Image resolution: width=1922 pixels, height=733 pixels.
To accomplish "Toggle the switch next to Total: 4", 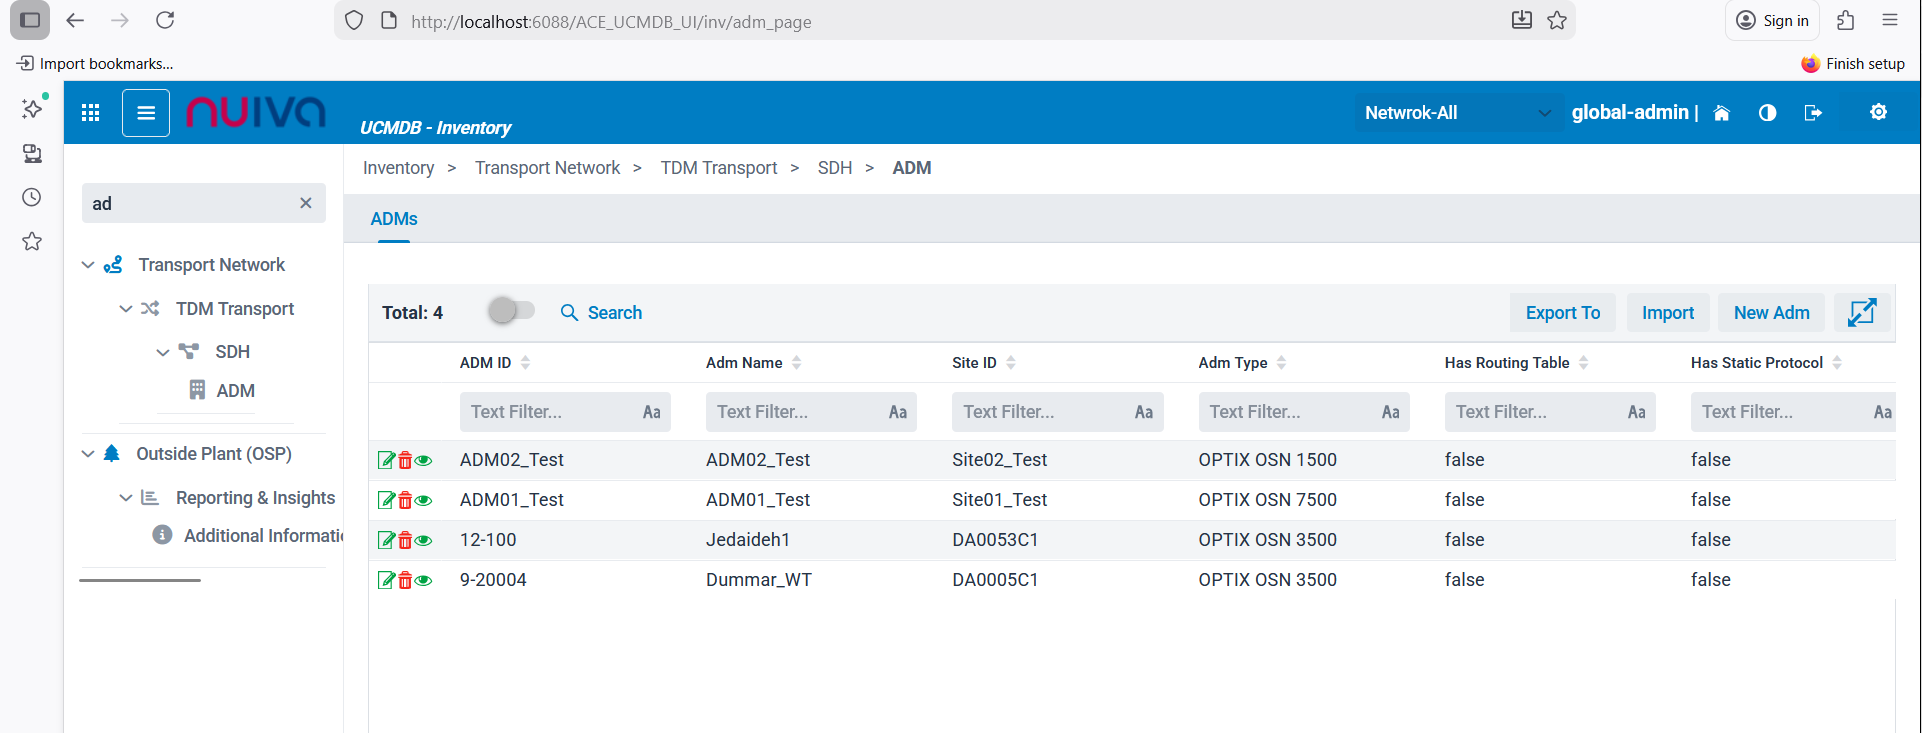I will [x=511, y=311].
